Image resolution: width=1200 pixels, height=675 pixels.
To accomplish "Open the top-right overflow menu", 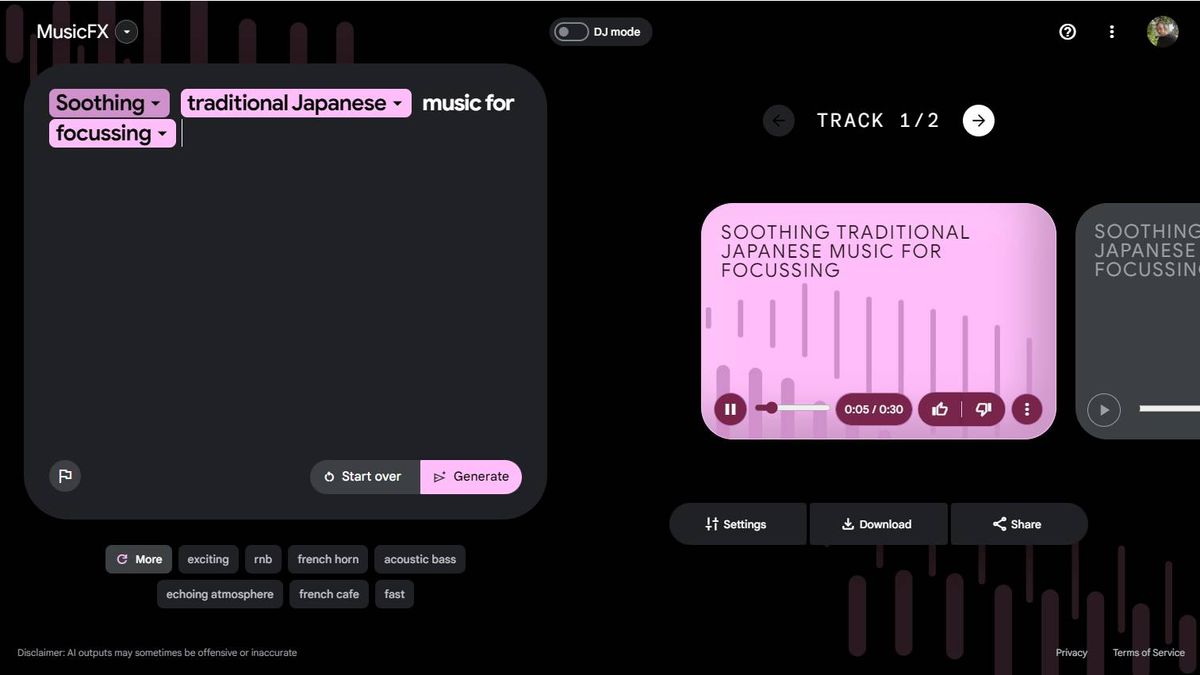I will pos(1112,31).
